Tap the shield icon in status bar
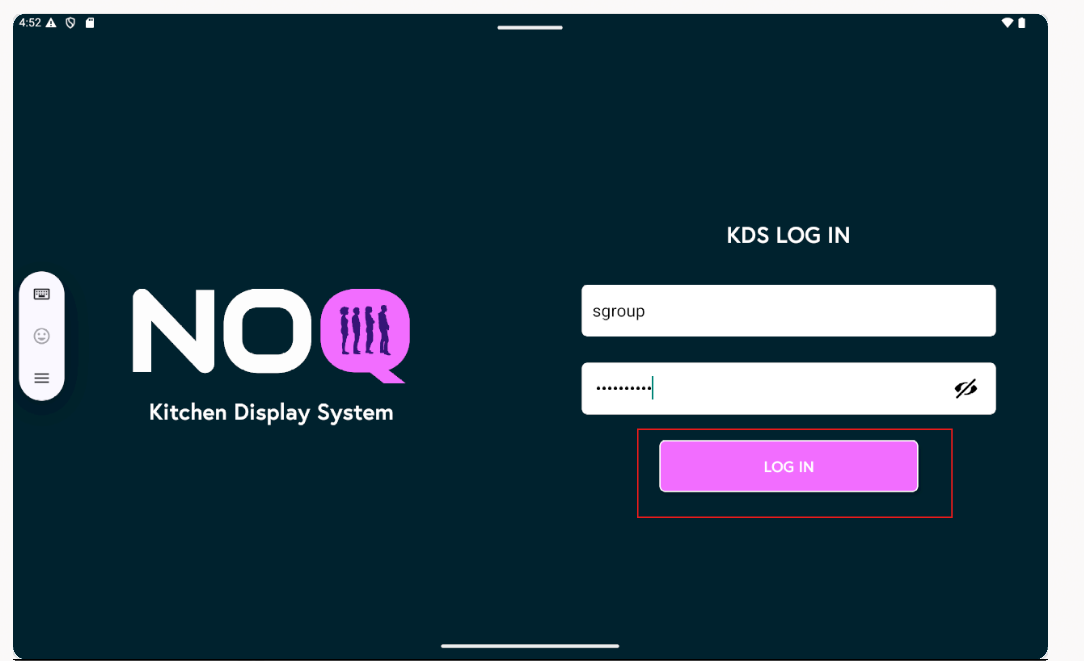This screenshot has width=1084, height=661. tap(70, 22)
